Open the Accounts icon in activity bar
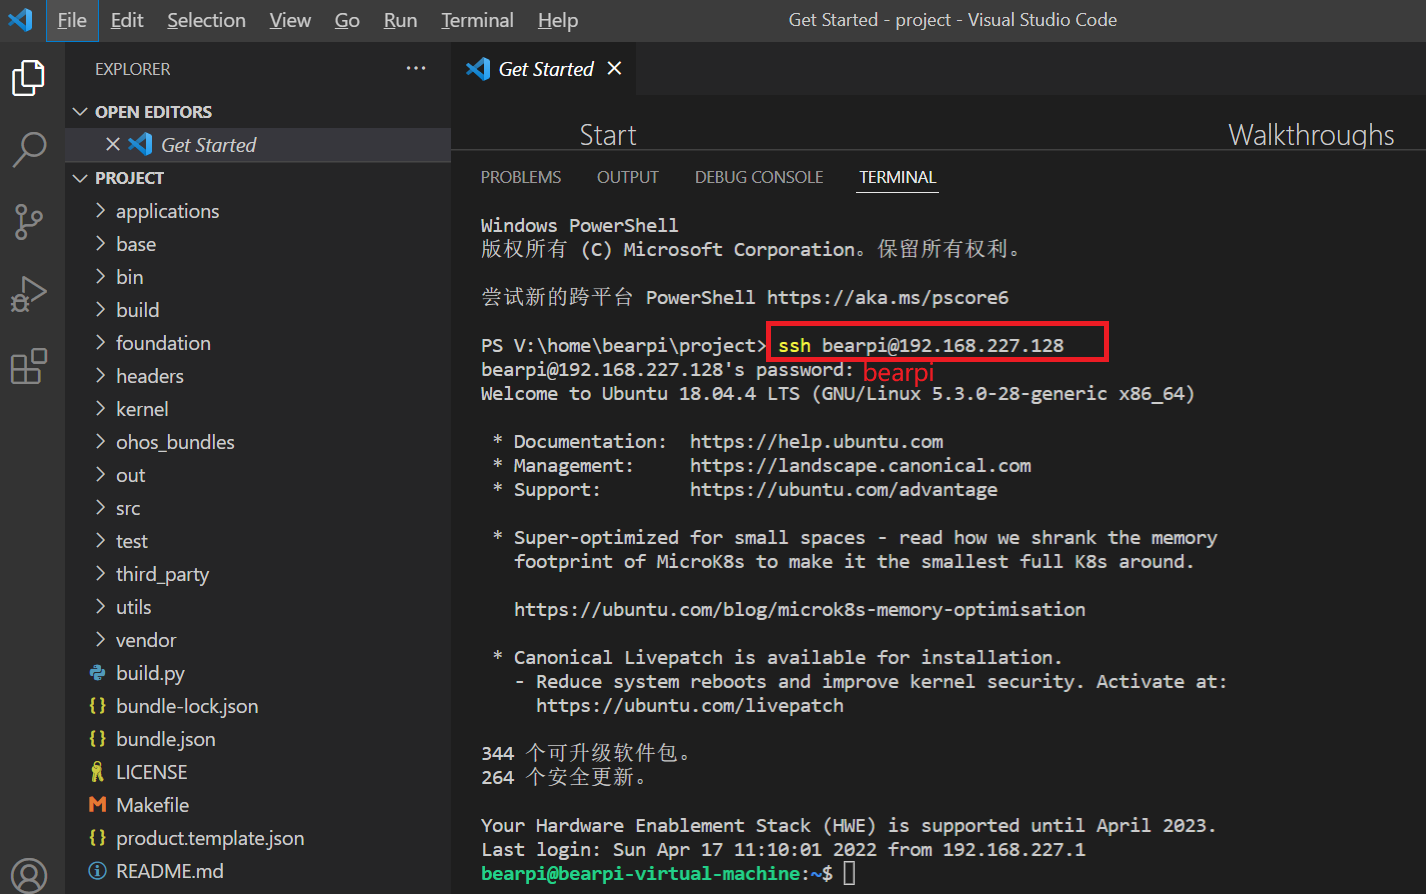This screenshot has width=1426, height=894. [x=28, y=875]
